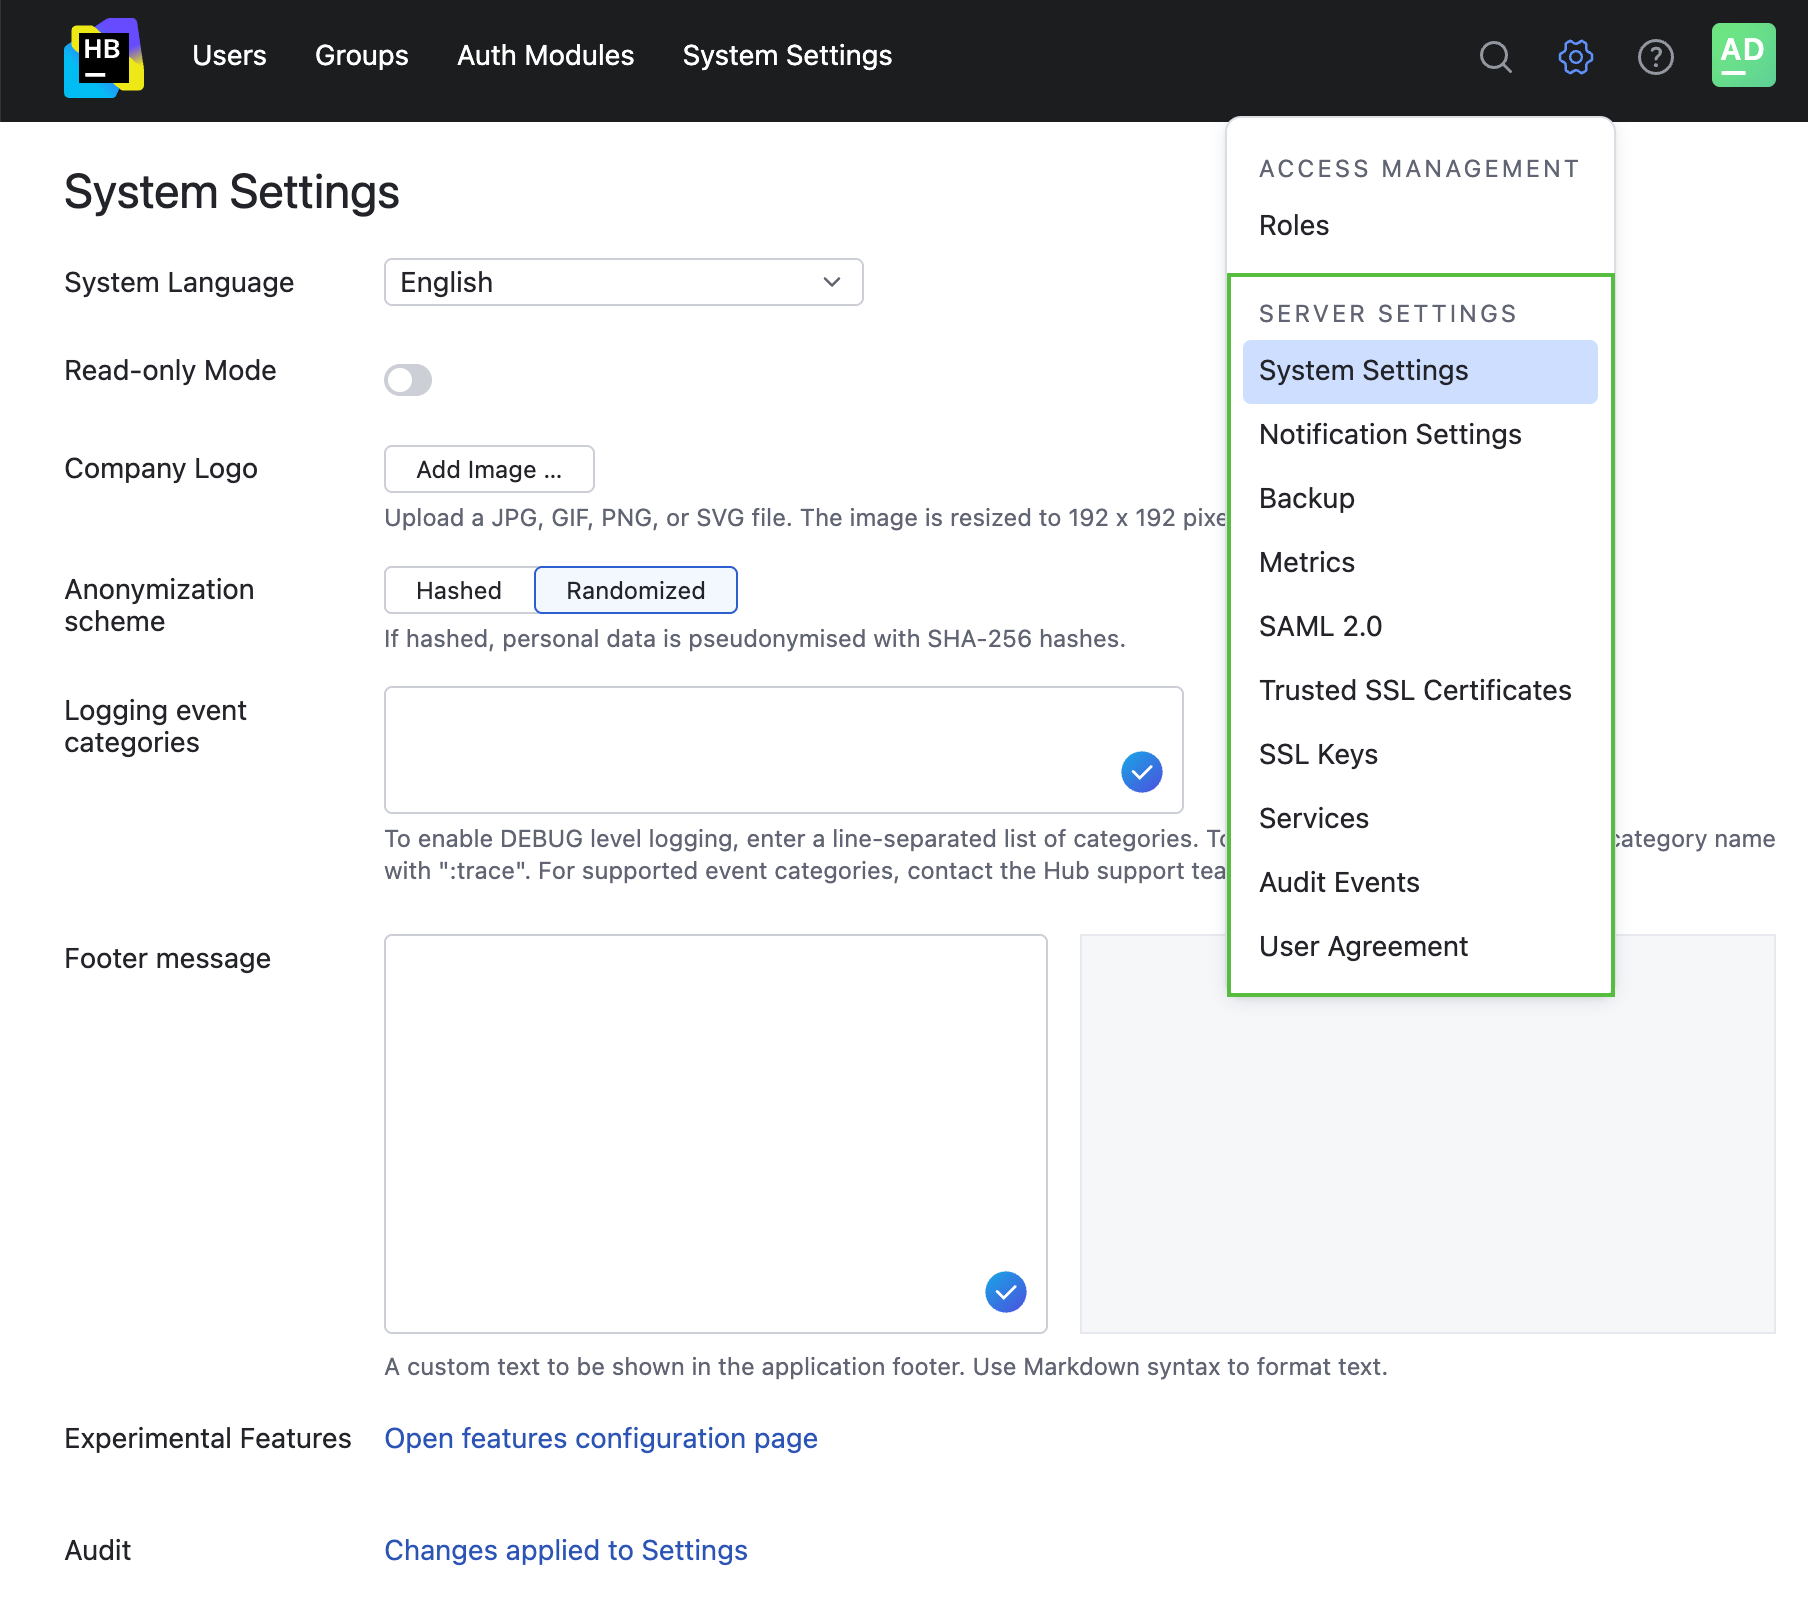Select the Hashed anonymization scheme

[x=458, y=590]
